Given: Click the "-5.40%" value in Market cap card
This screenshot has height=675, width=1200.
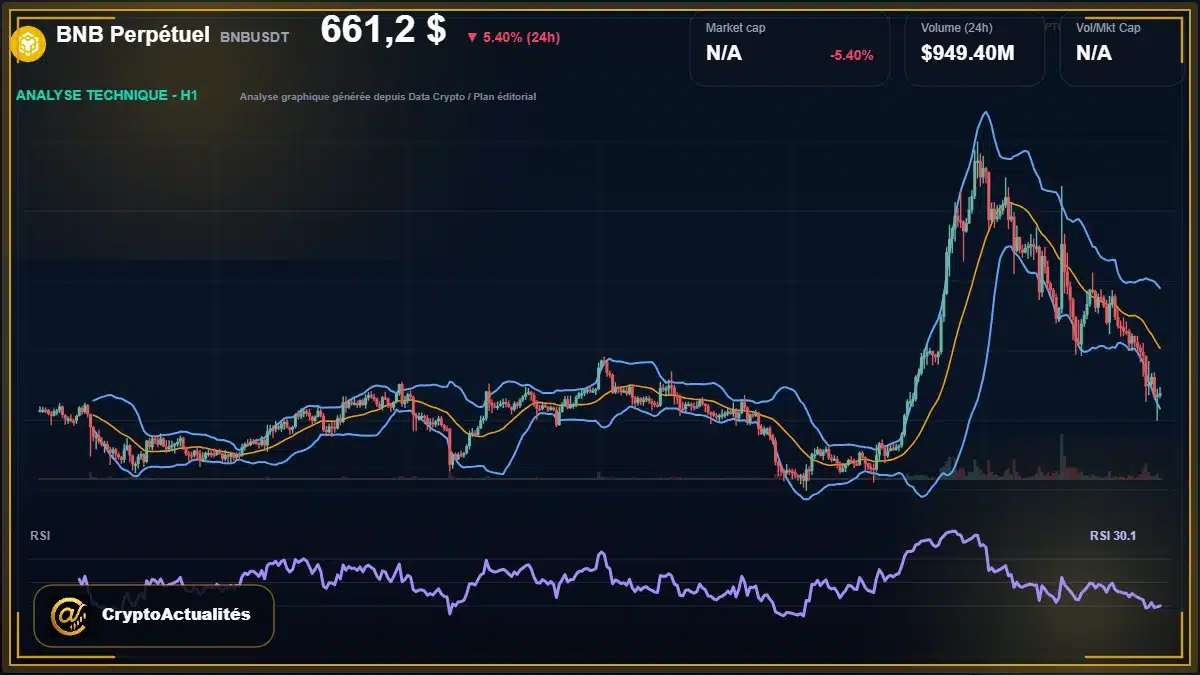Looking at the screenshot, I should (852, 55).
